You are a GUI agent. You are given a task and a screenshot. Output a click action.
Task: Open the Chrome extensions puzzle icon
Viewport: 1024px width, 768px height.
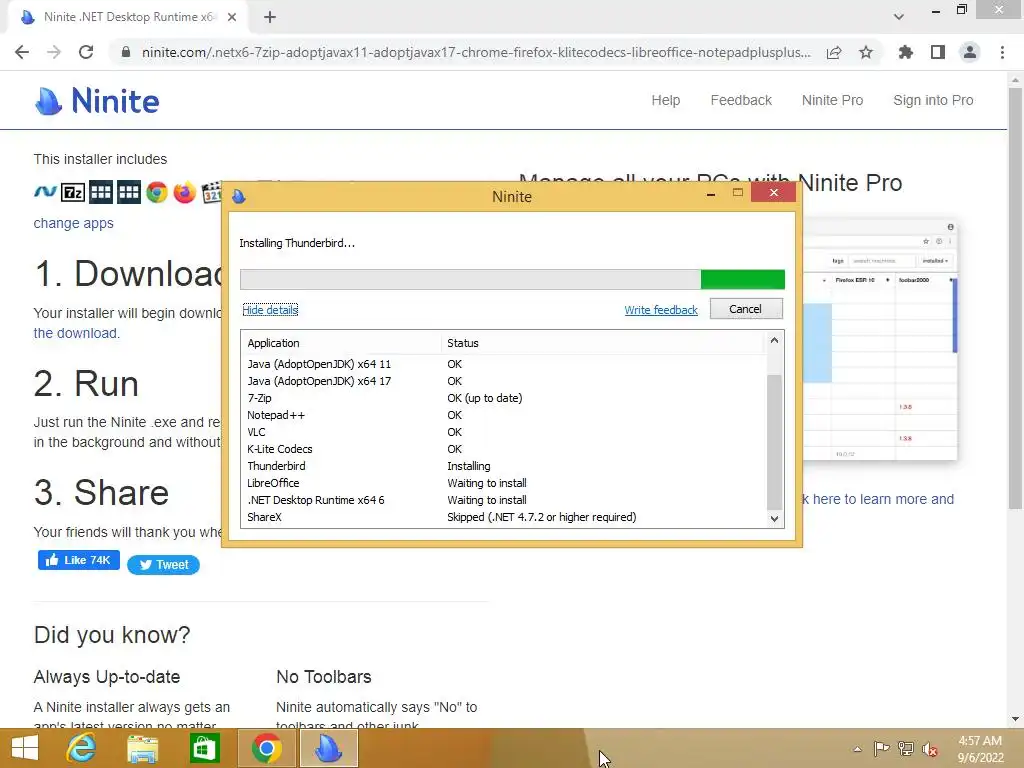(x=905, y=52)
